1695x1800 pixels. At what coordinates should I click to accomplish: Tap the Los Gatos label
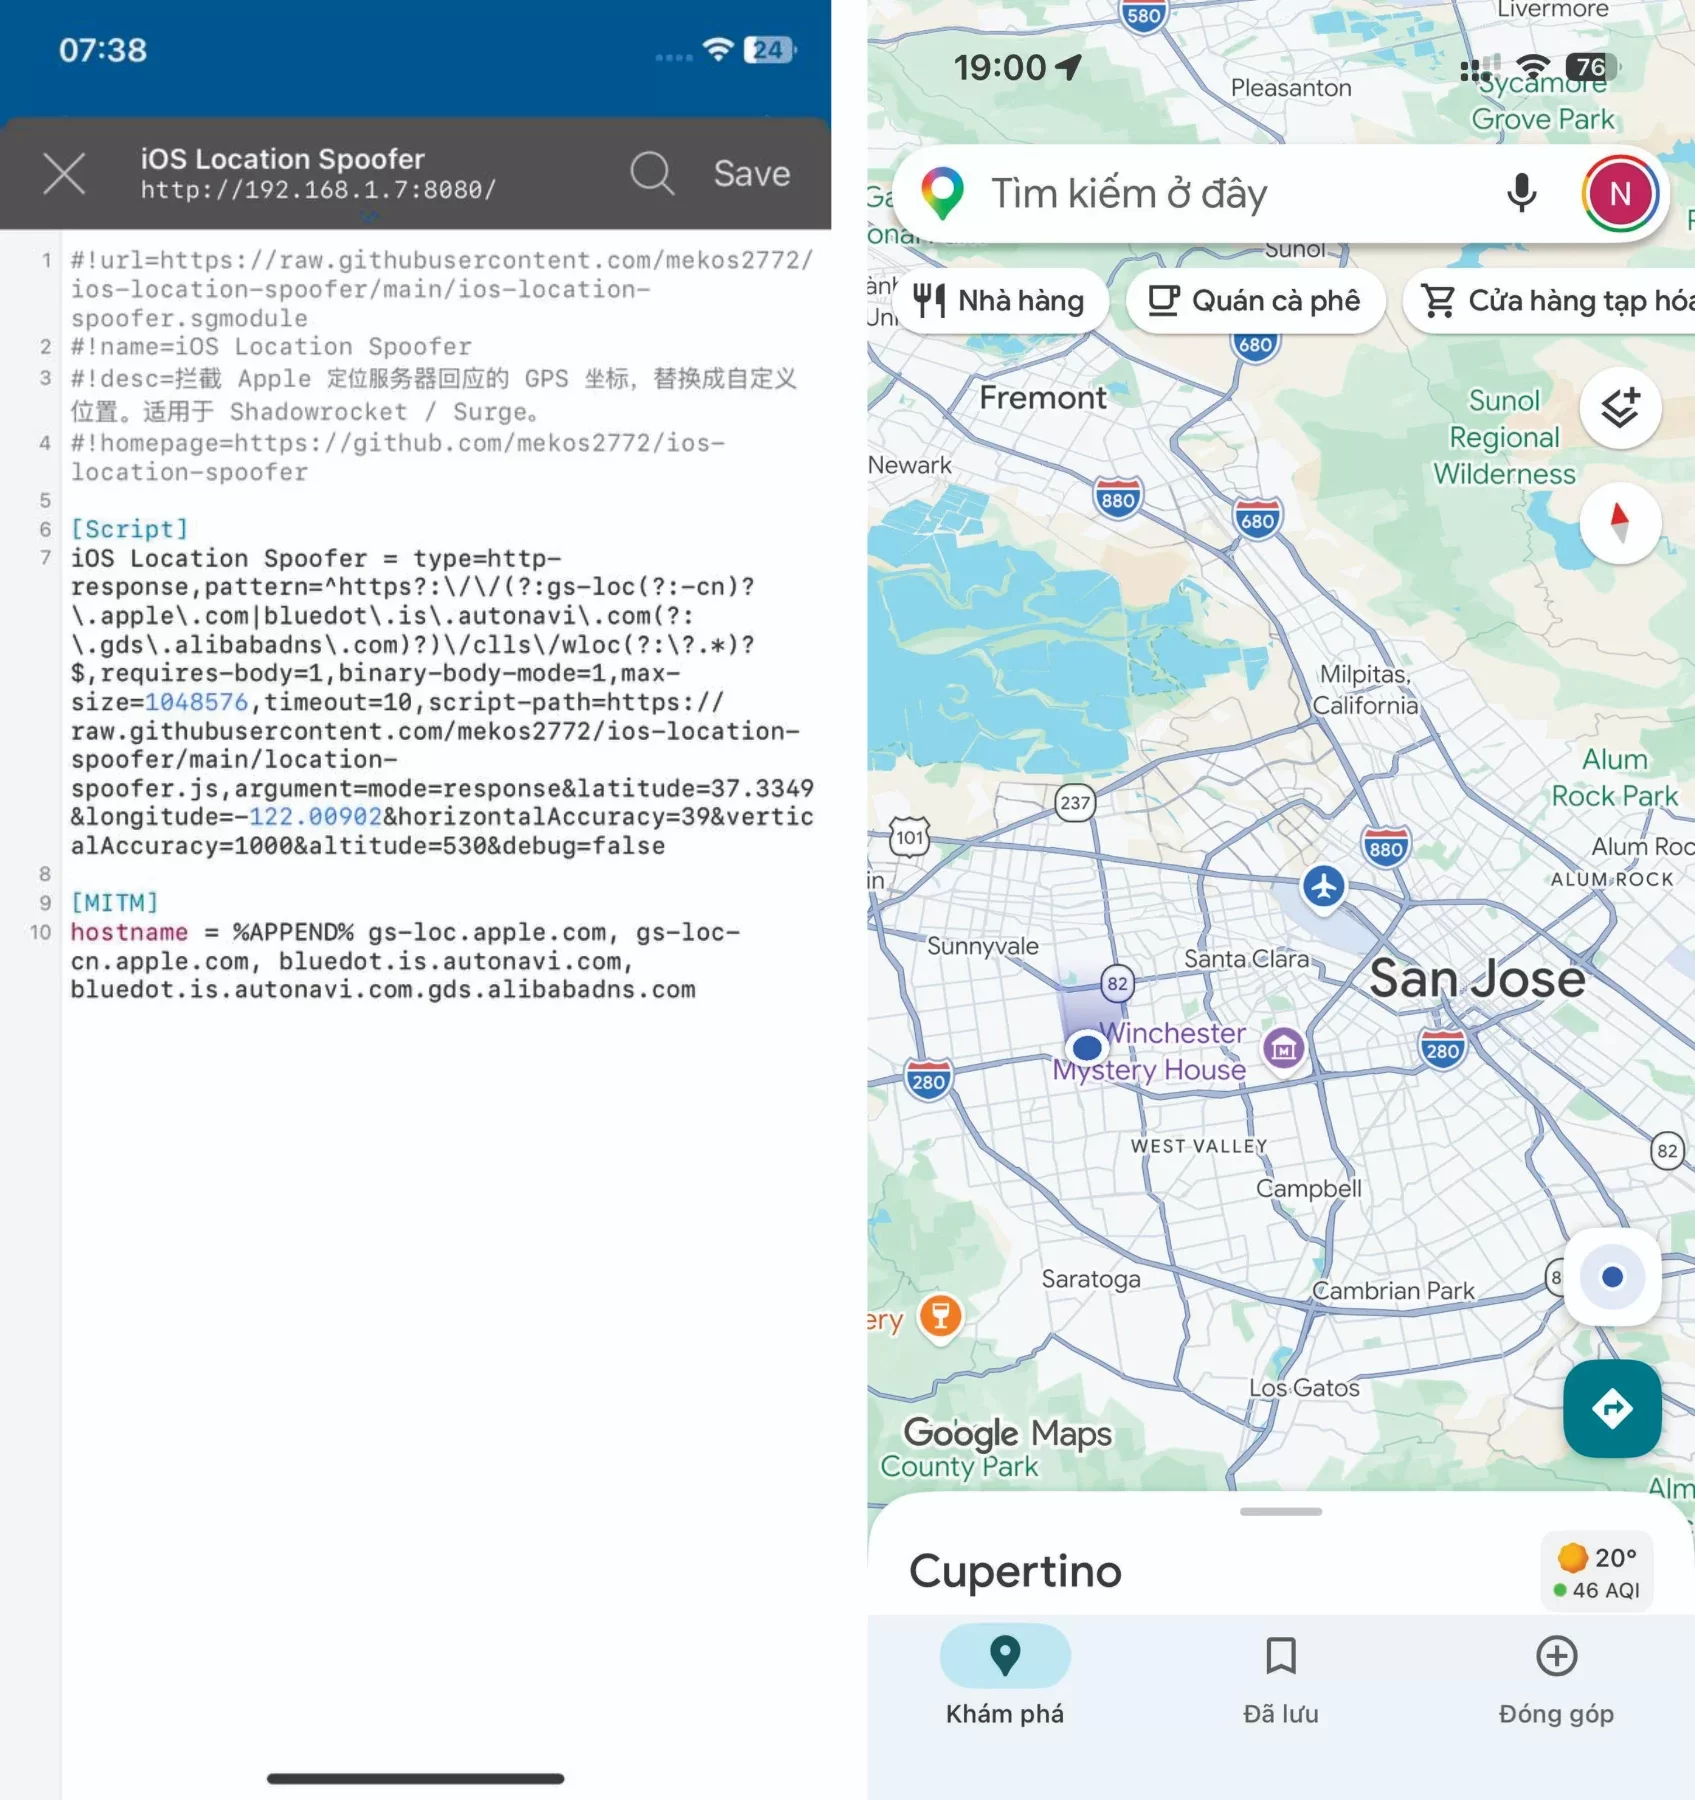[1304, 1388]
